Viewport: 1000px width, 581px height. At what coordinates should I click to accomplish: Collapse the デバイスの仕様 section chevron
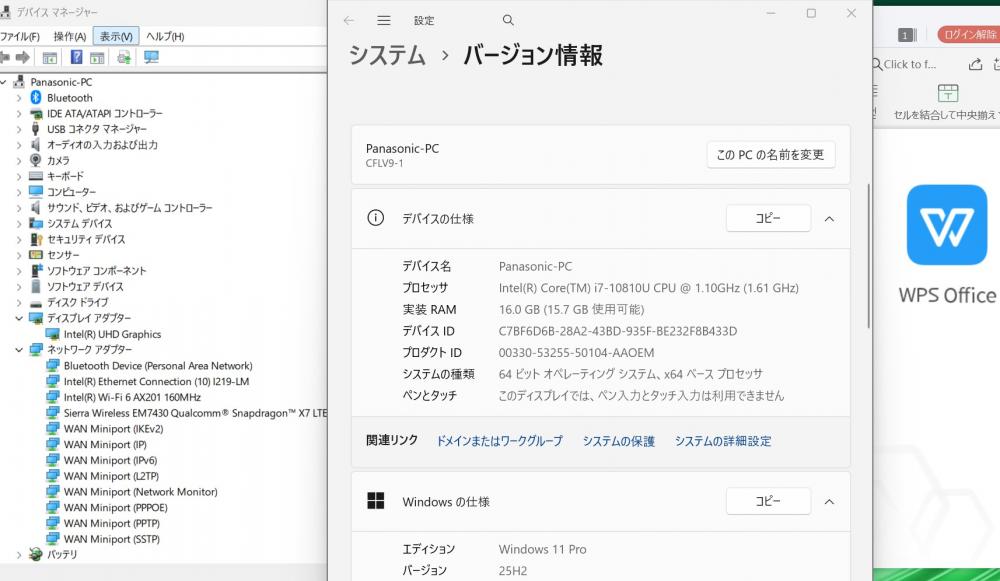(x=829, y=218)
